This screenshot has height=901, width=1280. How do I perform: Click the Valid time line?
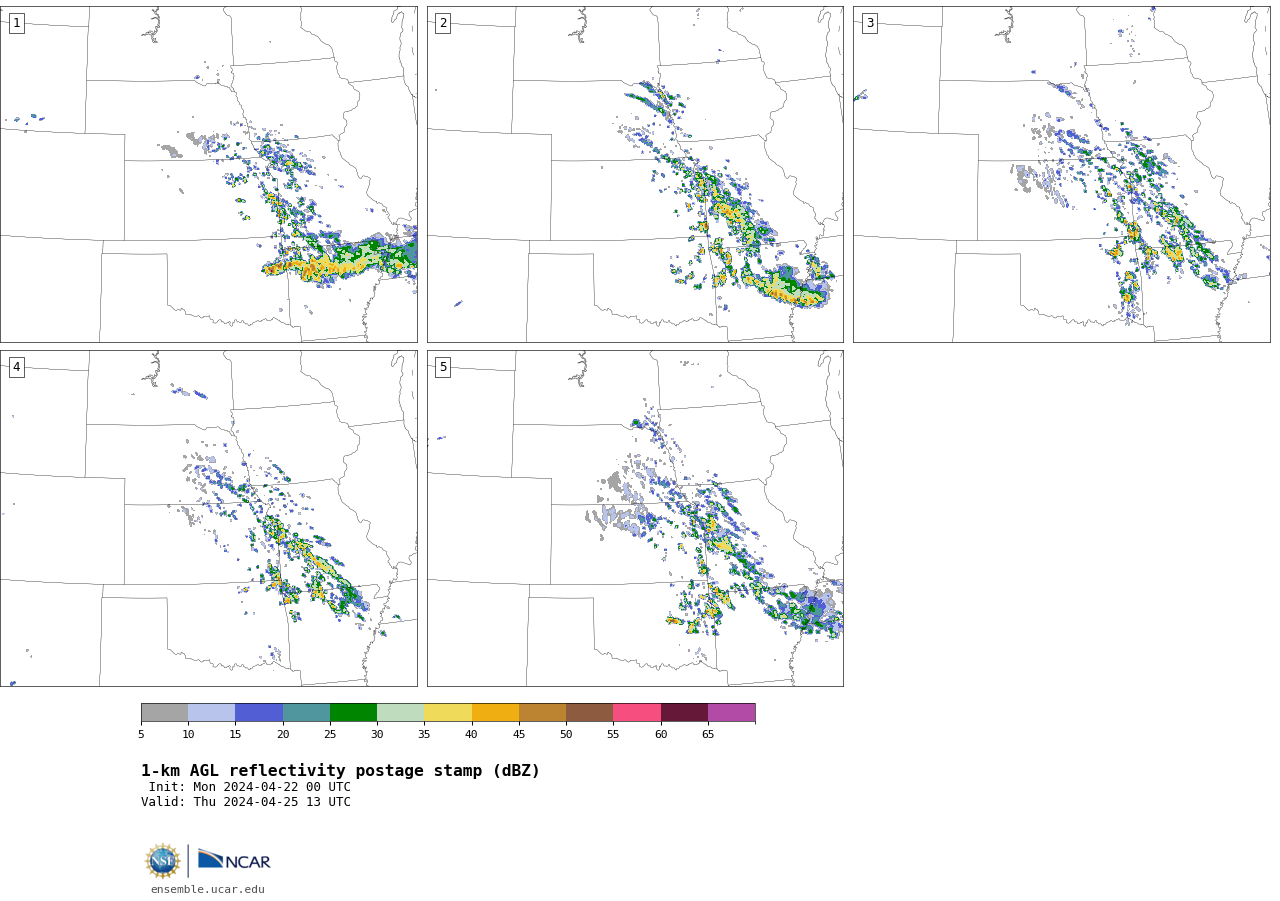(246, 802)
